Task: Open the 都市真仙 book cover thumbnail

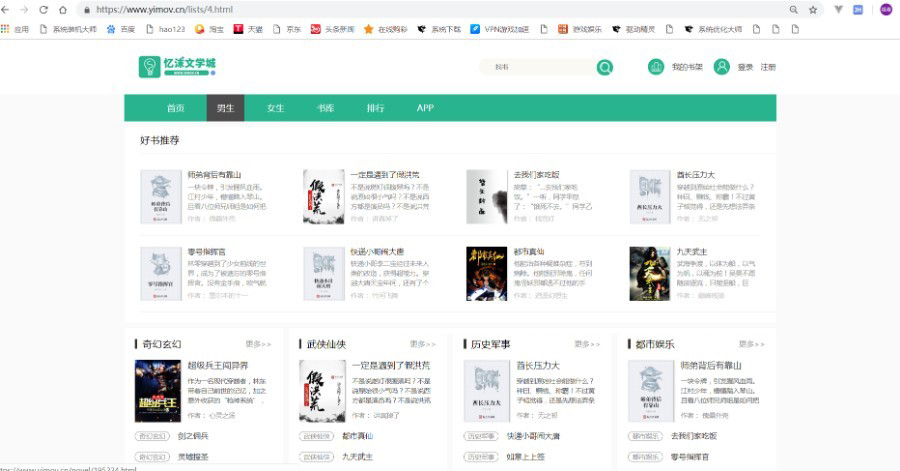Action: pos(487,274)
